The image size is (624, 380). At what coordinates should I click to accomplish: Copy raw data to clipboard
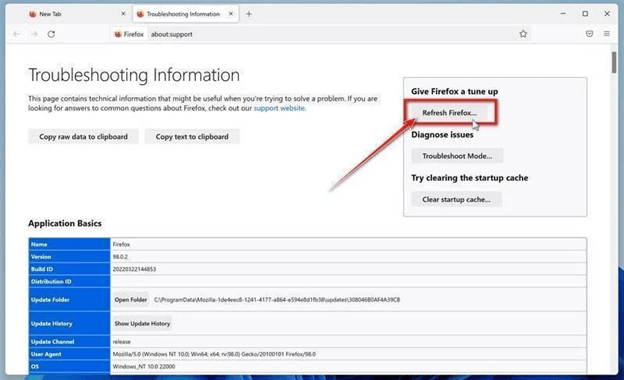[x=84, y=136]
